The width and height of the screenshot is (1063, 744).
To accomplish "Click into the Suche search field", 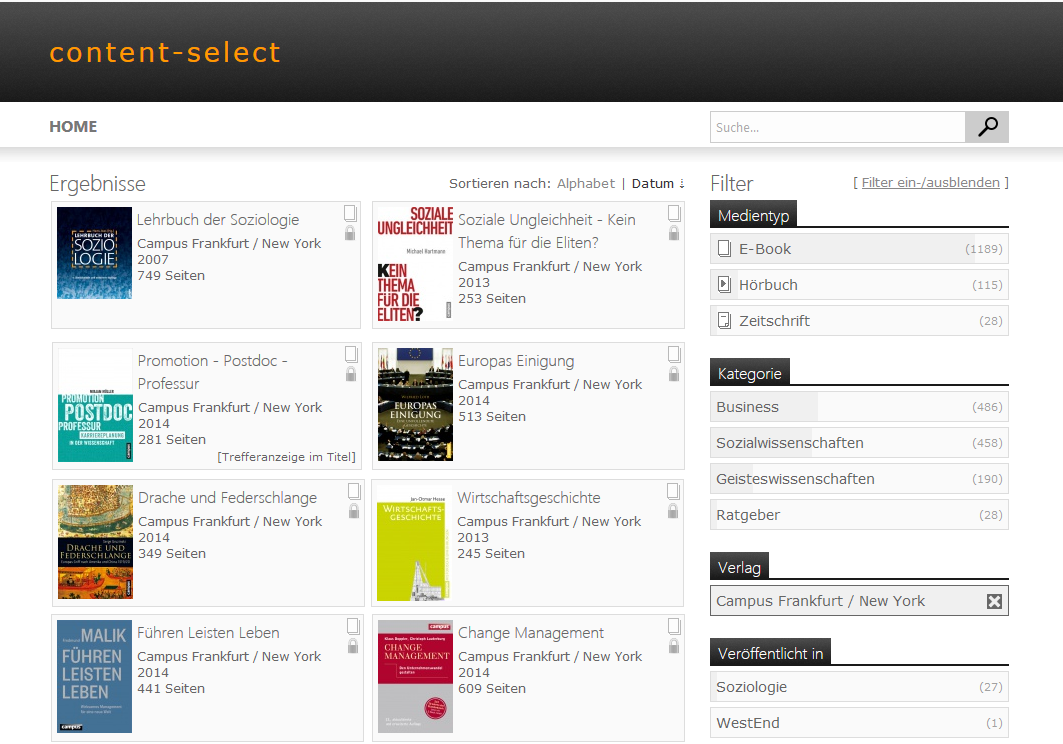I will (837, 127).
